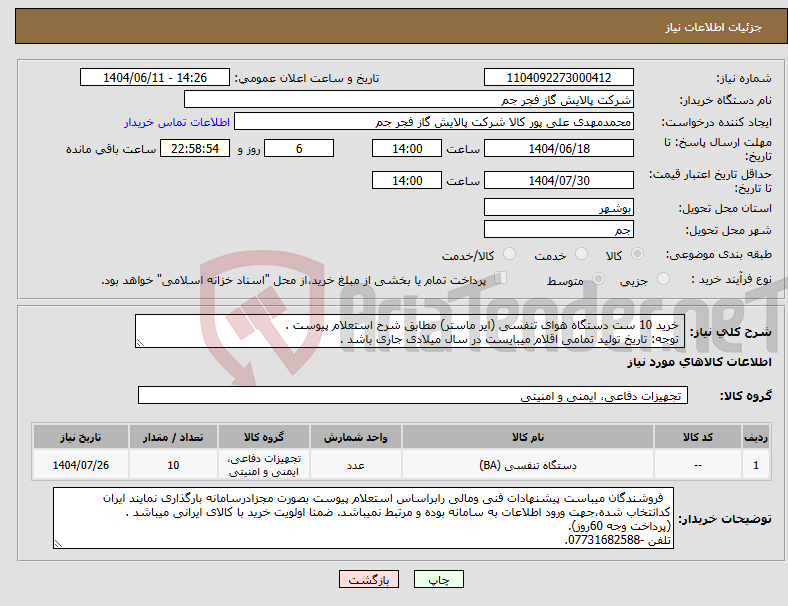Select the متوسط purchase type radio

[x=598, y=279]
